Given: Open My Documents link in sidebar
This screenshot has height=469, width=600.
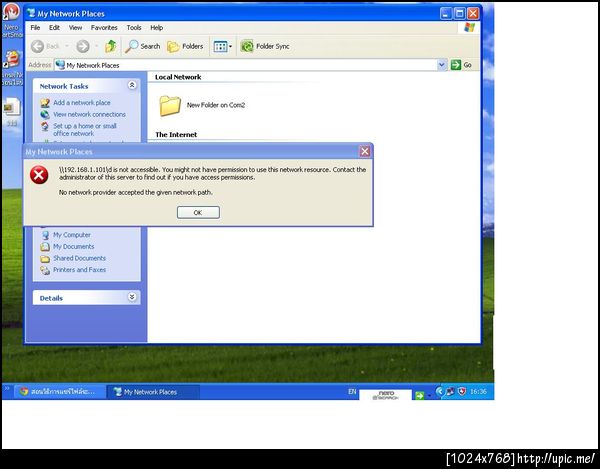Looking at the screenshot, I should click(x=73, y=247).
